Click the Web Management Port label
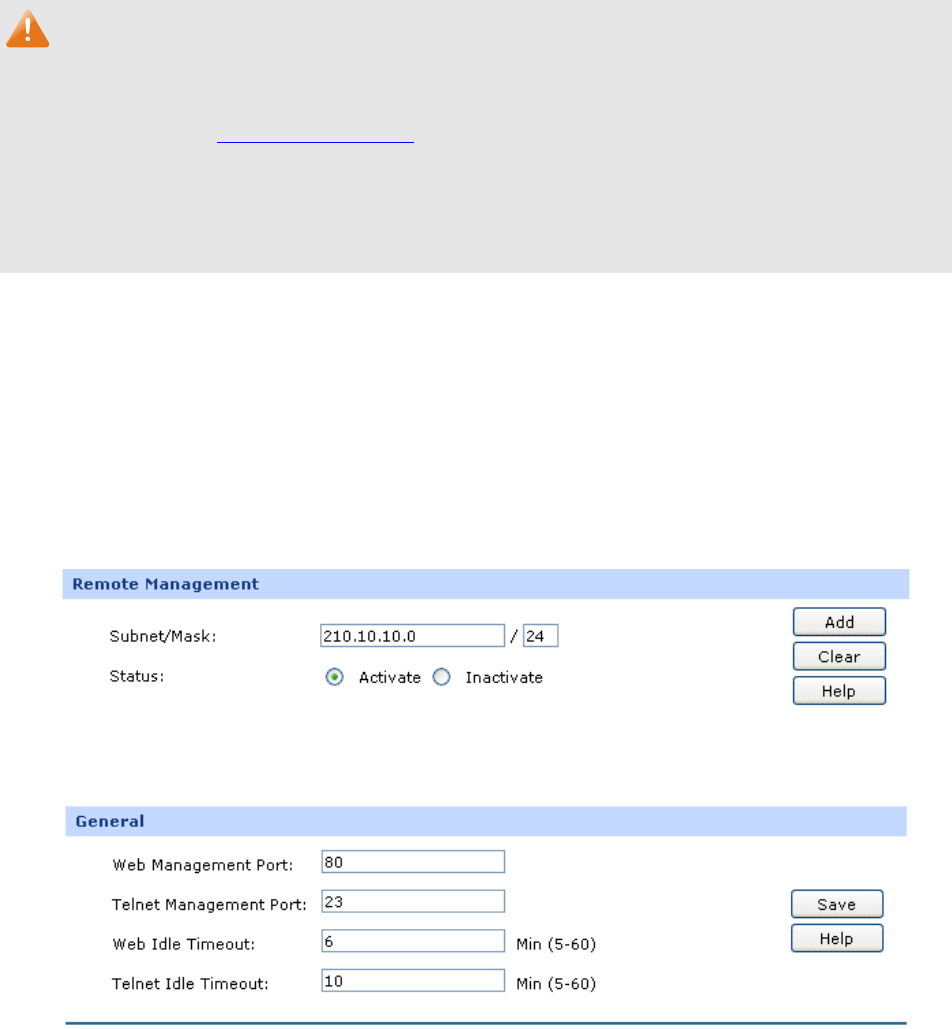Image resolution: width=952 pixels, height=1029 pixels. pos(203,865)
